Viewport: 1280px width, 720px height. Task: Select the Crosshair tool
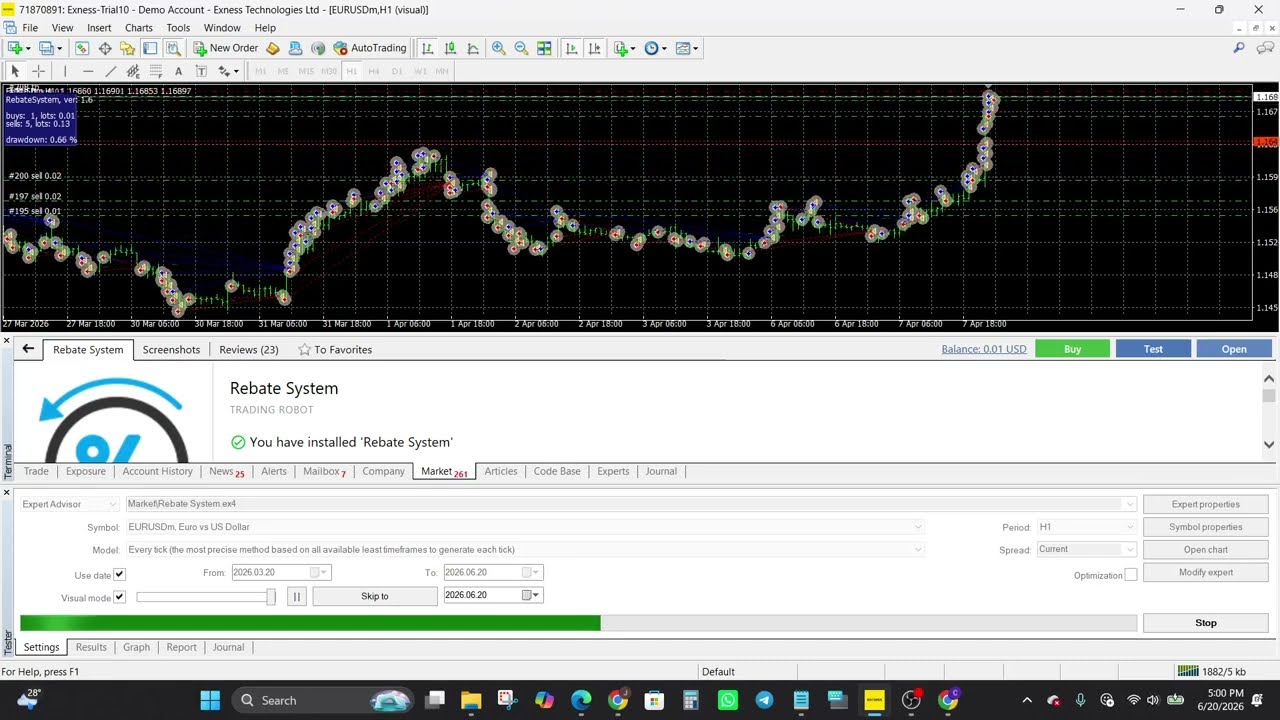tap(38, 71)
